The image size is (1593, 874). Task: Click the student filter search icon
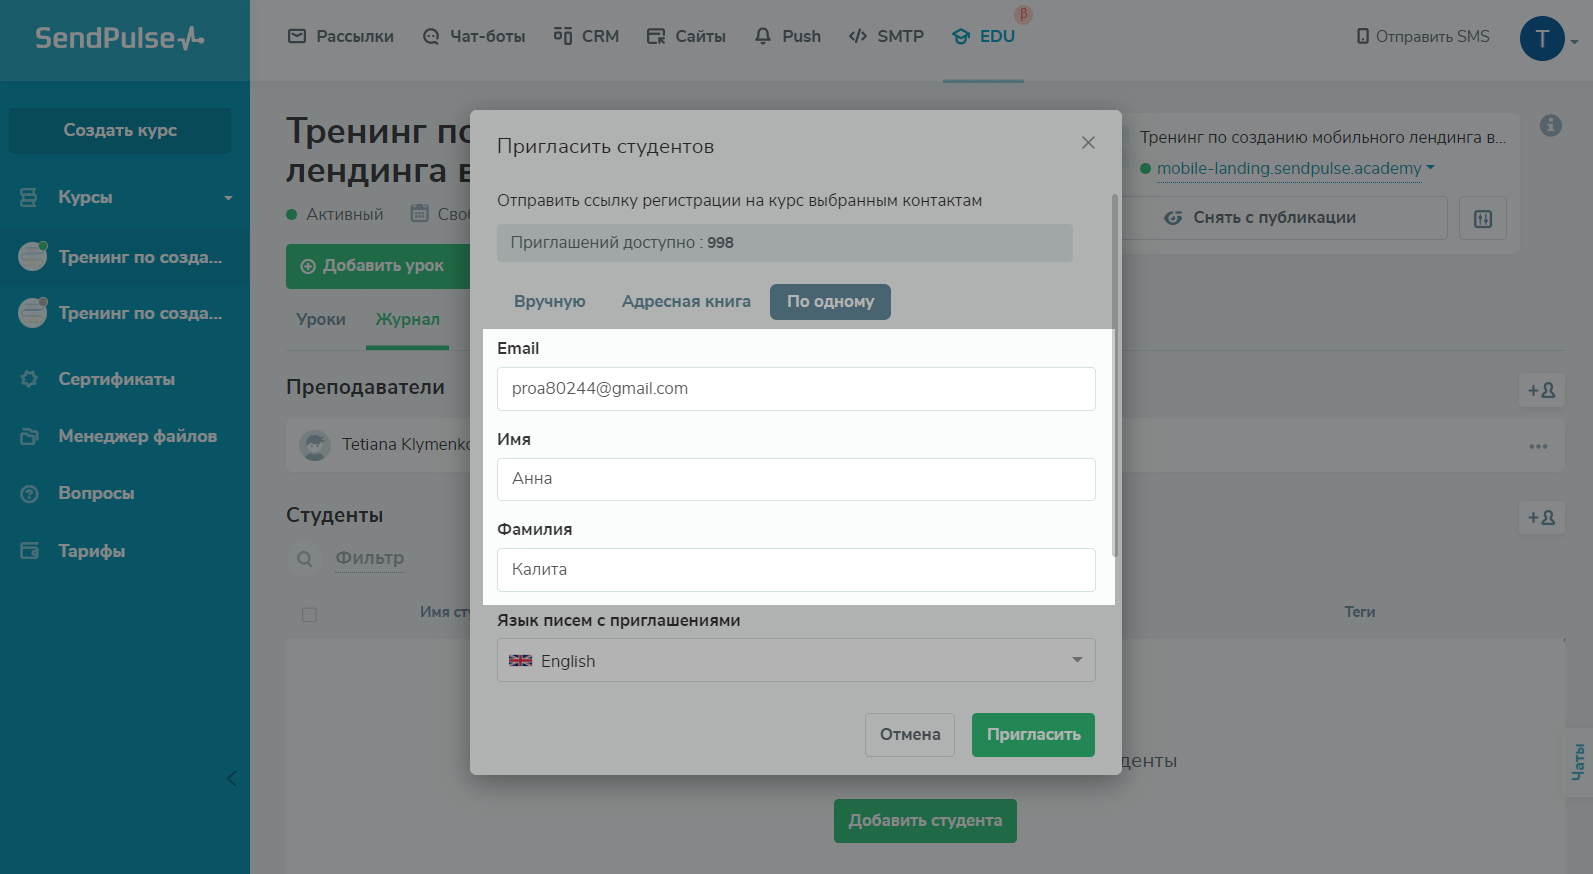click(x=305, y=559)
